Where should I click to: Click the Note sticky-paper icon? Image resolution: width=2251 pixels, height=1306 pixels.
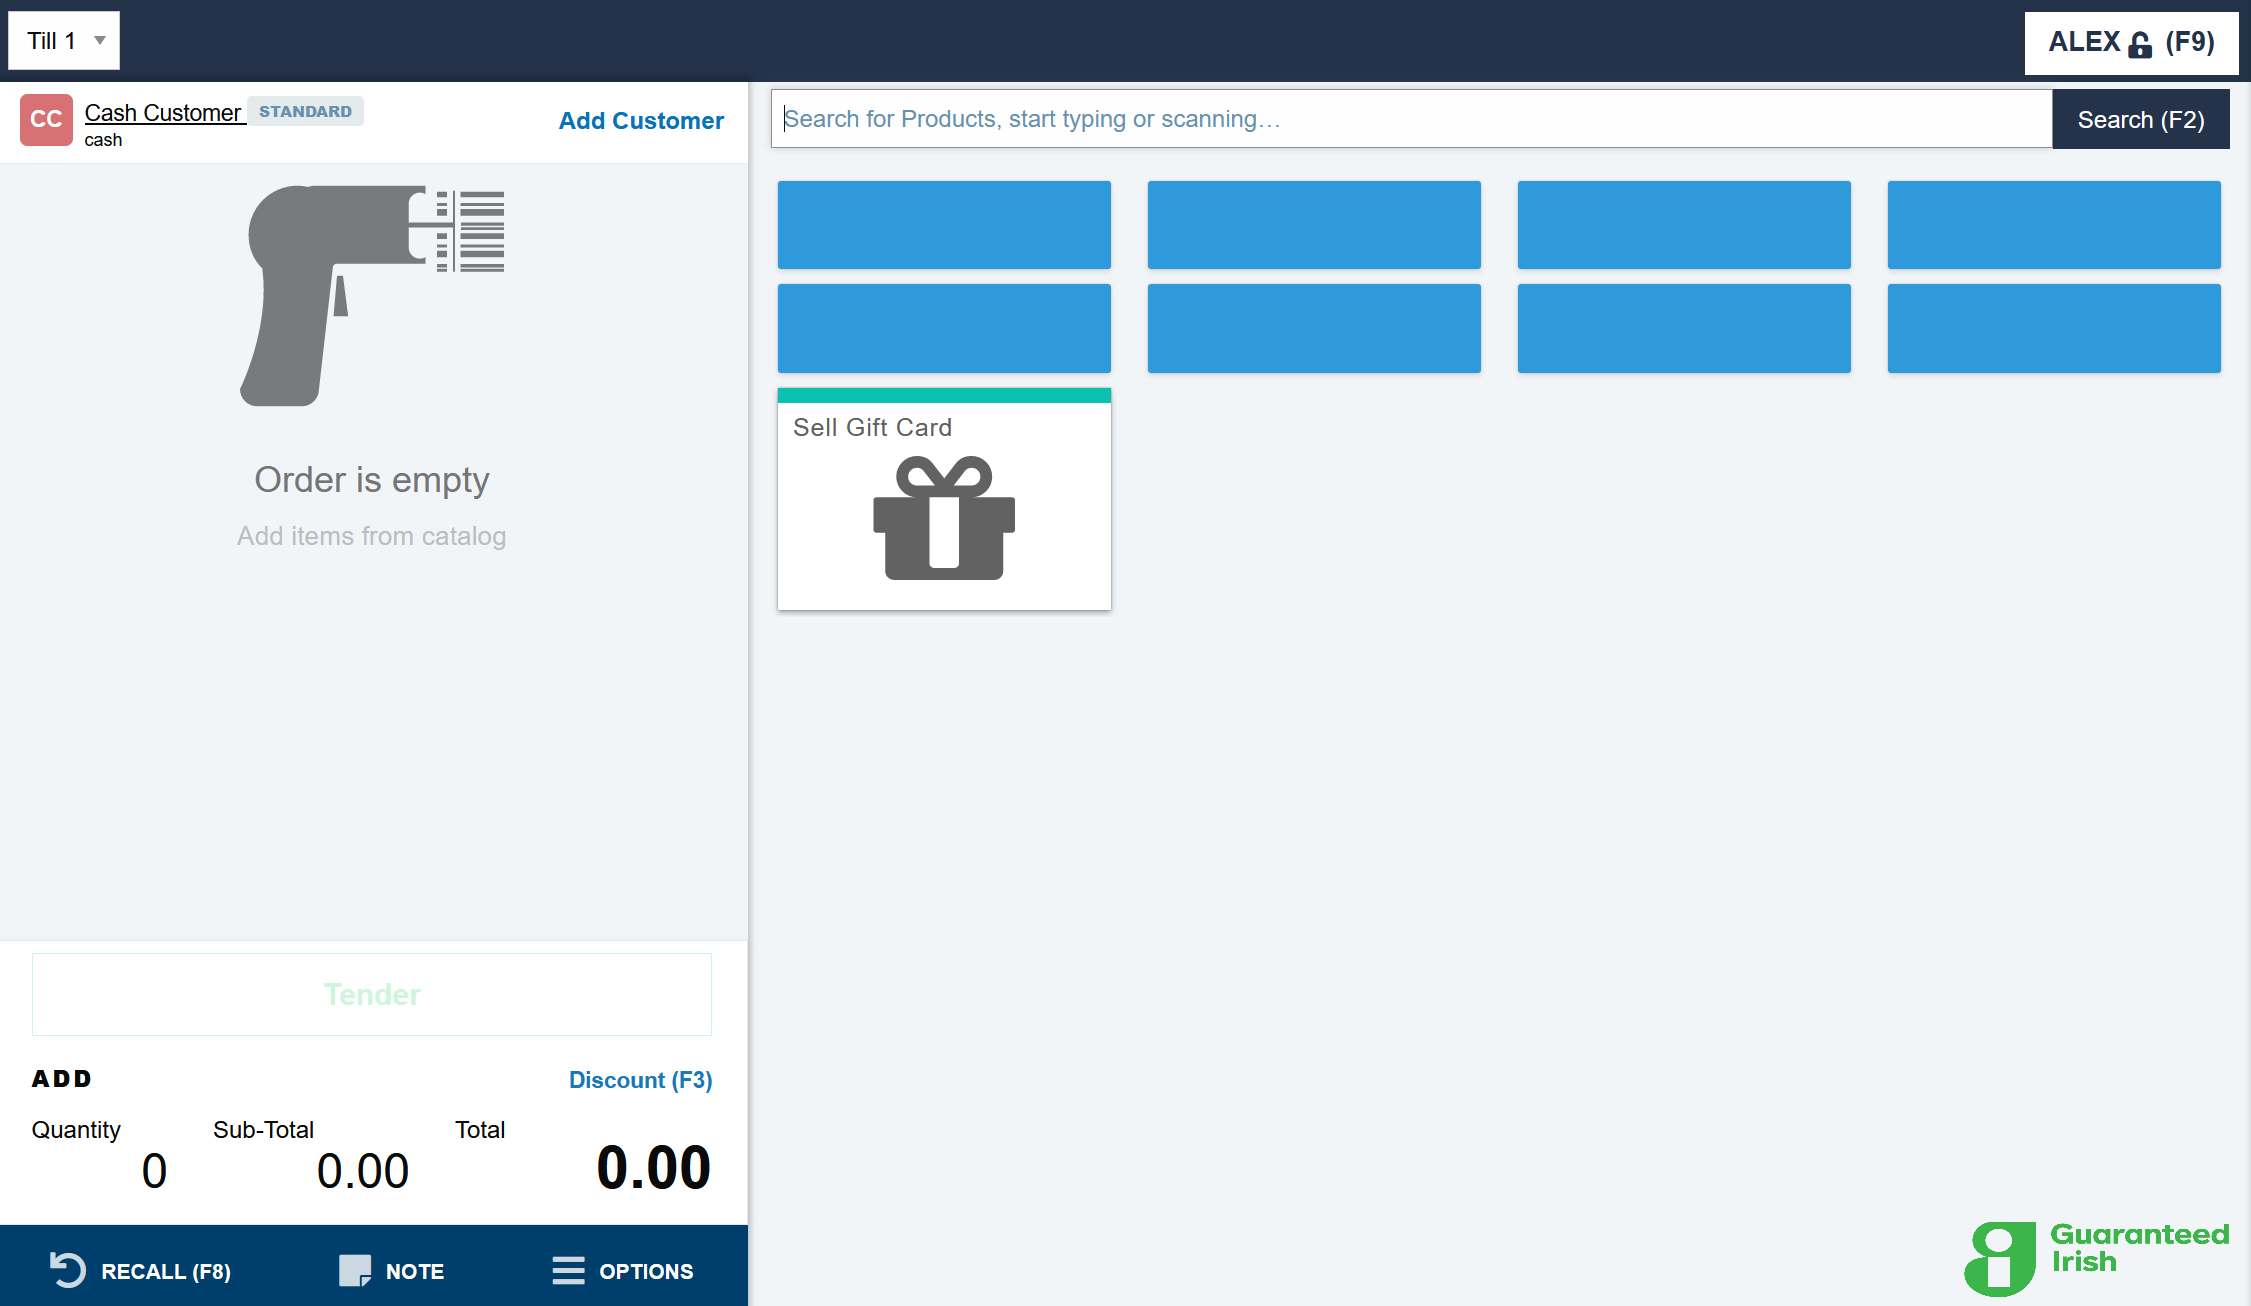[x=354, y=1270]
